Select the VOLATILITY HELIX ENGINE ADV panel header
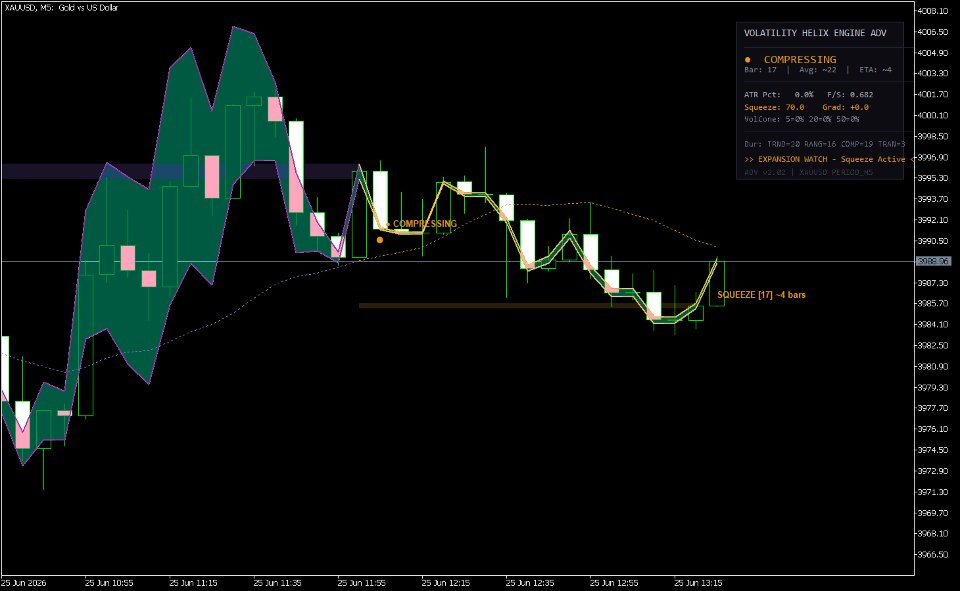 [x=815, y=33]
